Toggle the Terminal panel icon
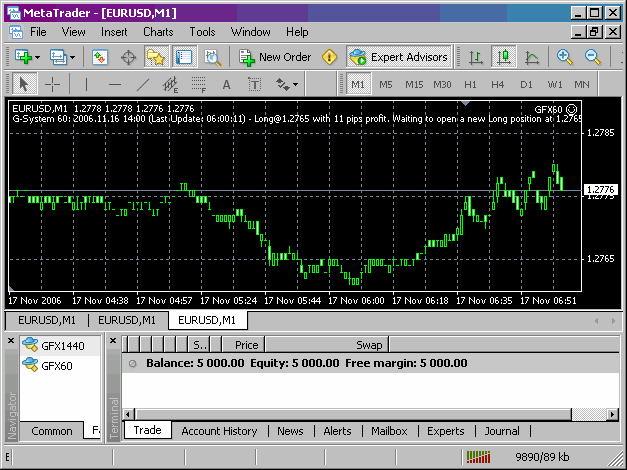 pyautogui.click(x=184, y=57)
